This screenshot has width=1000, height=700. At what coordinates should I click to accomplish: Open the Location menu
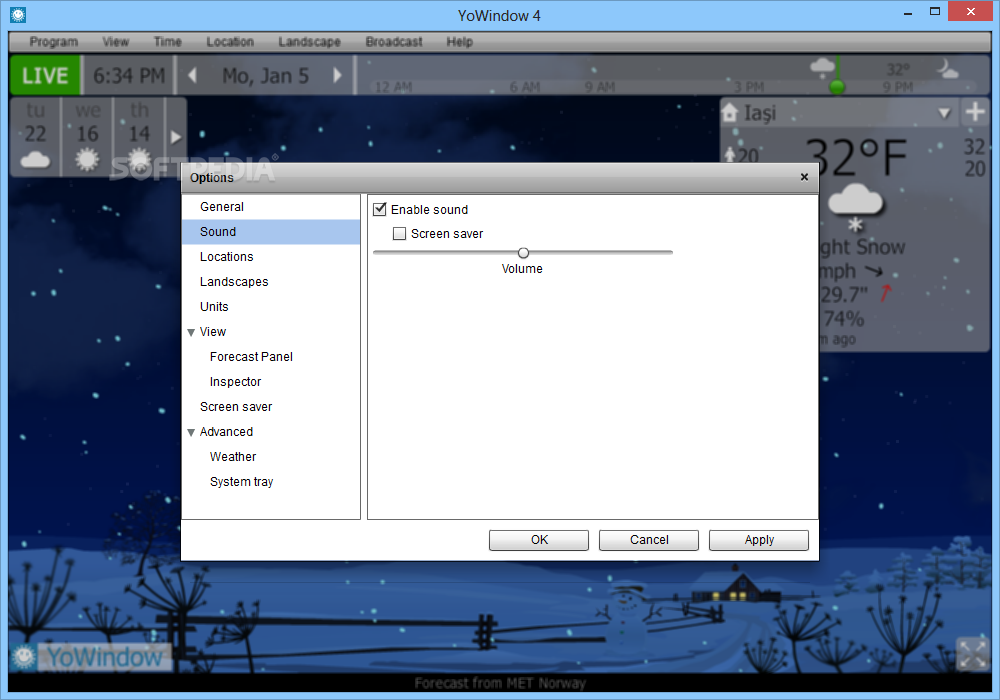pos(230,41)
